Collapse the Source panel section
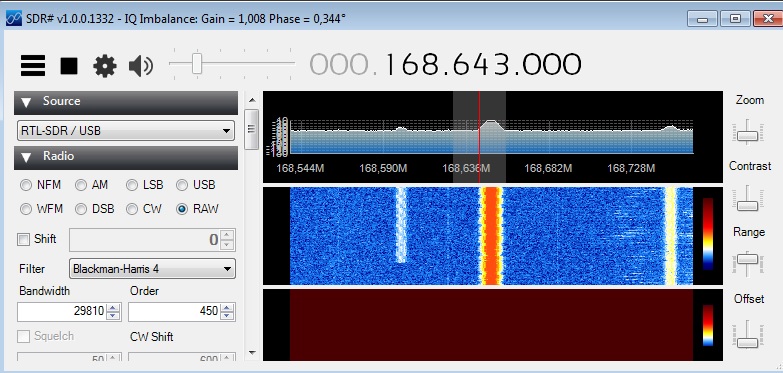783x373 pixels. click(26, 102)
